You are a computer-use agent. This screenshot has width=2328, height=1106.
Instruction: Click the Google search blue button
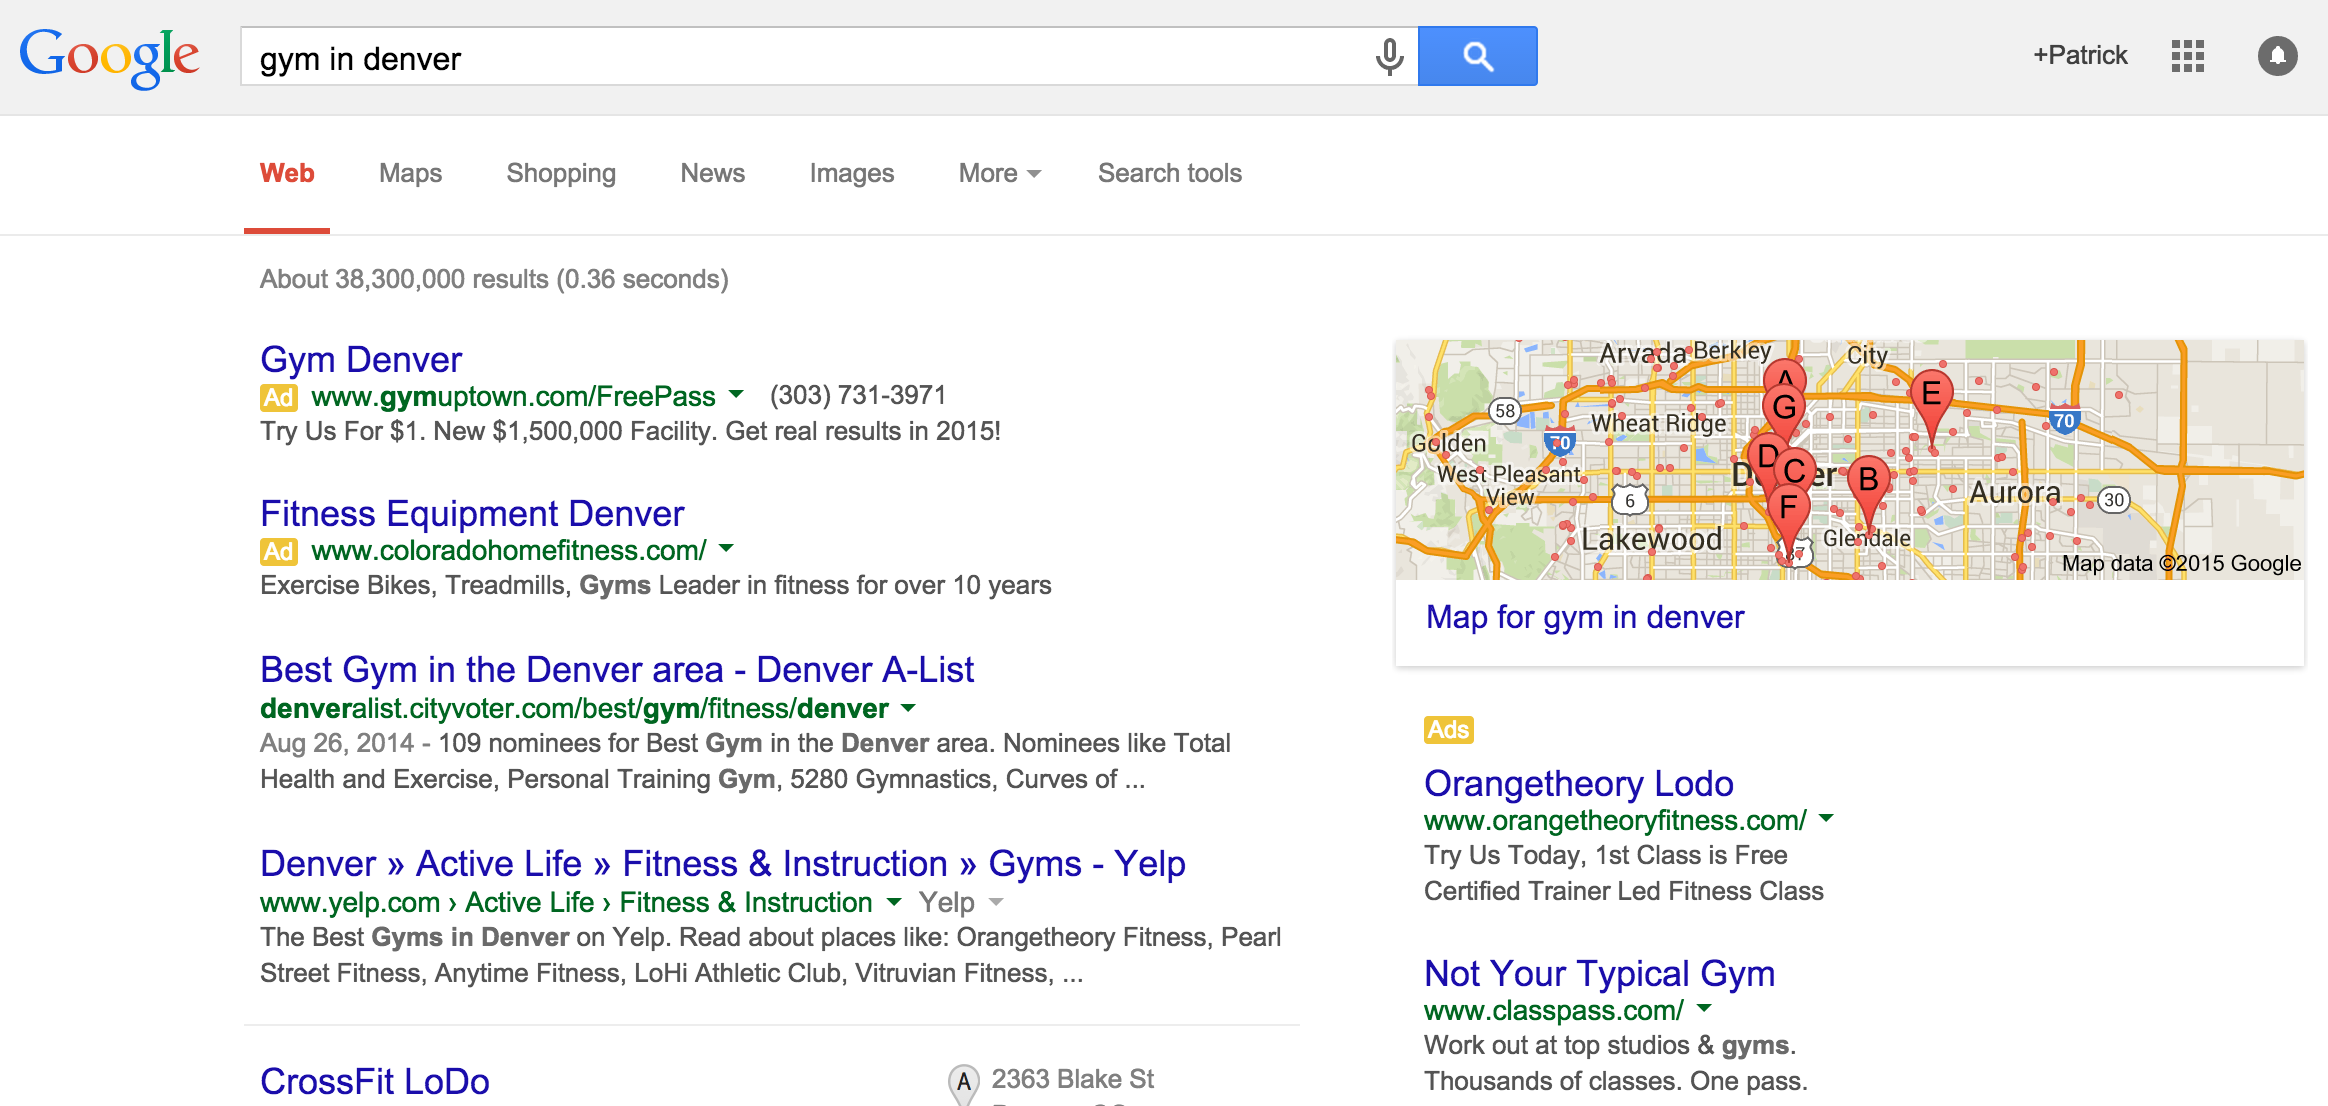coord(1477,56)
